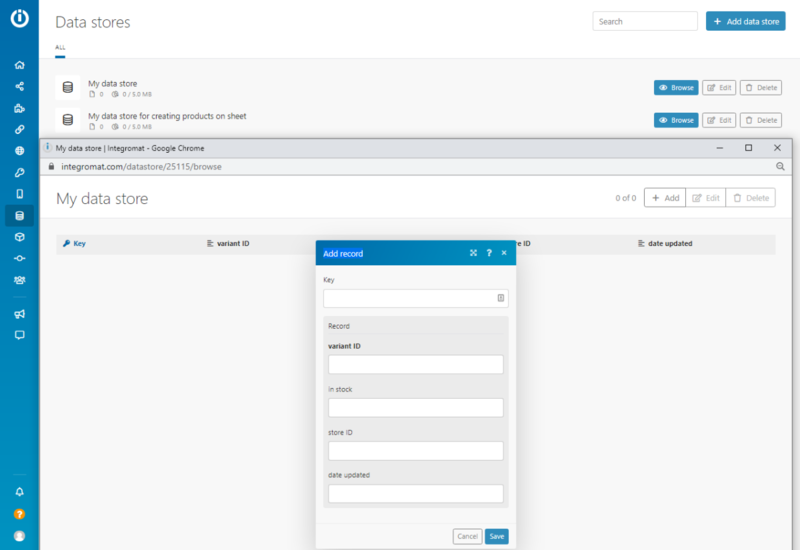
Task: Click the Add data store button
Action: pyautogui.click(x=745, y=21)
